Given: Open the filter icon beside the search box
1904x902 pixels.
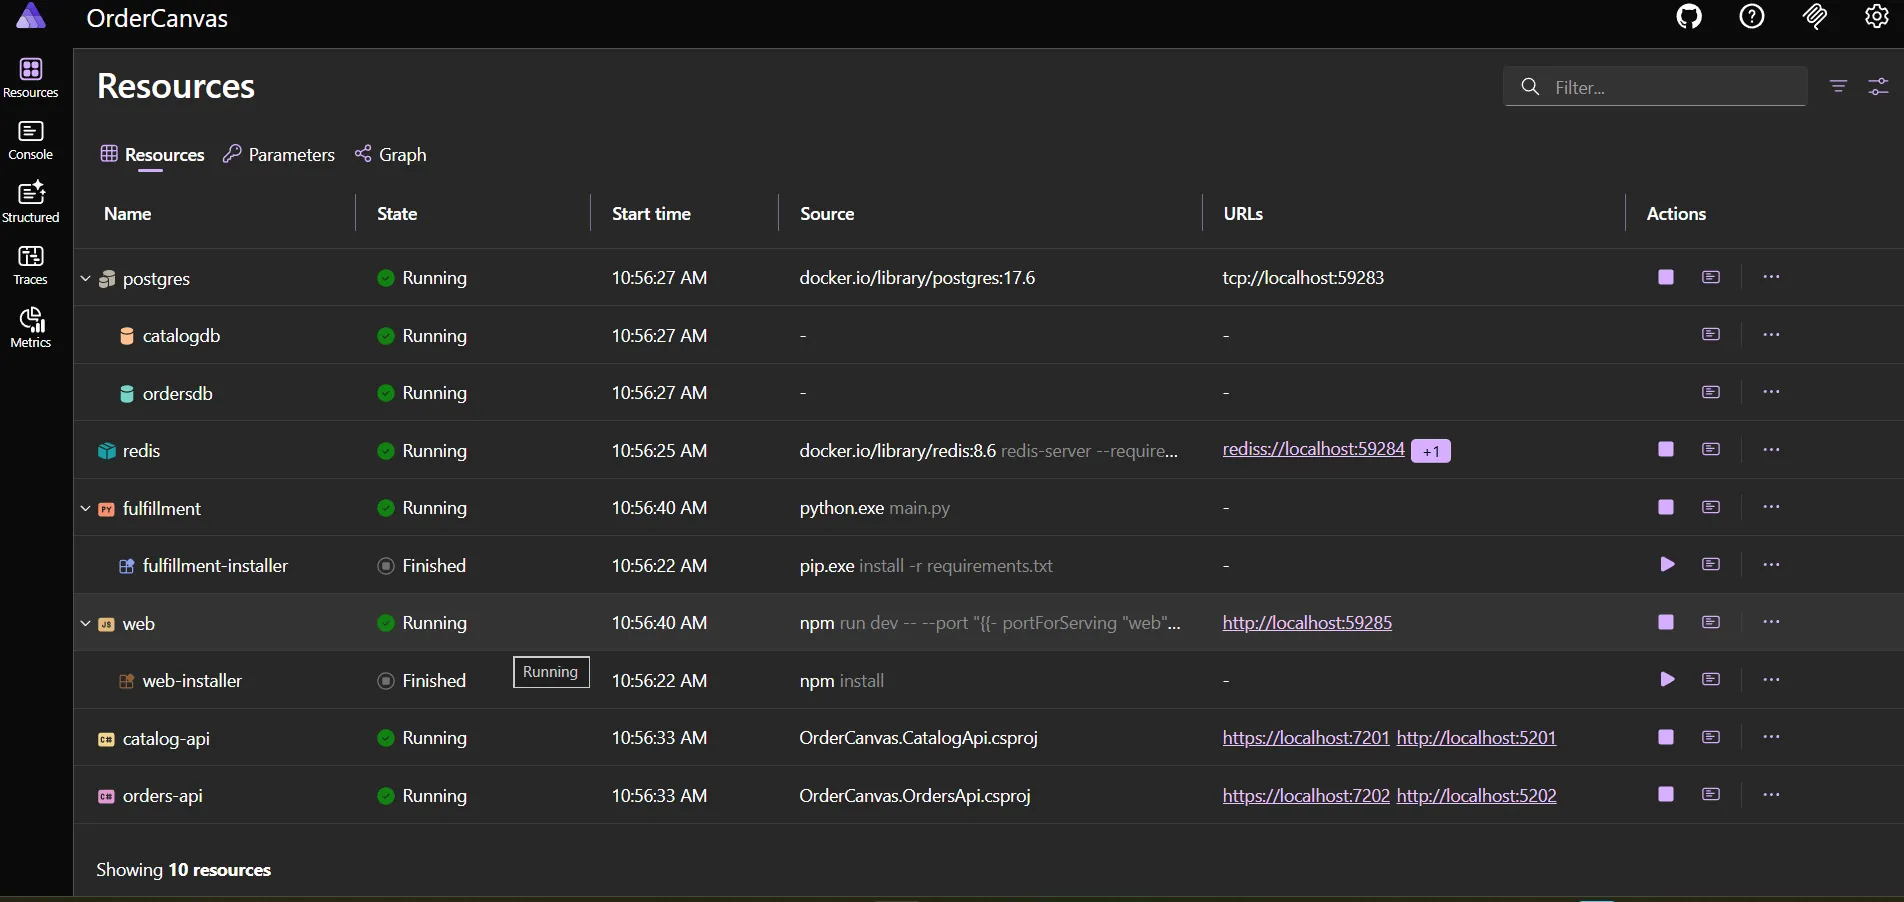Looking at the screenshot, I should (x=1838, y=87).
